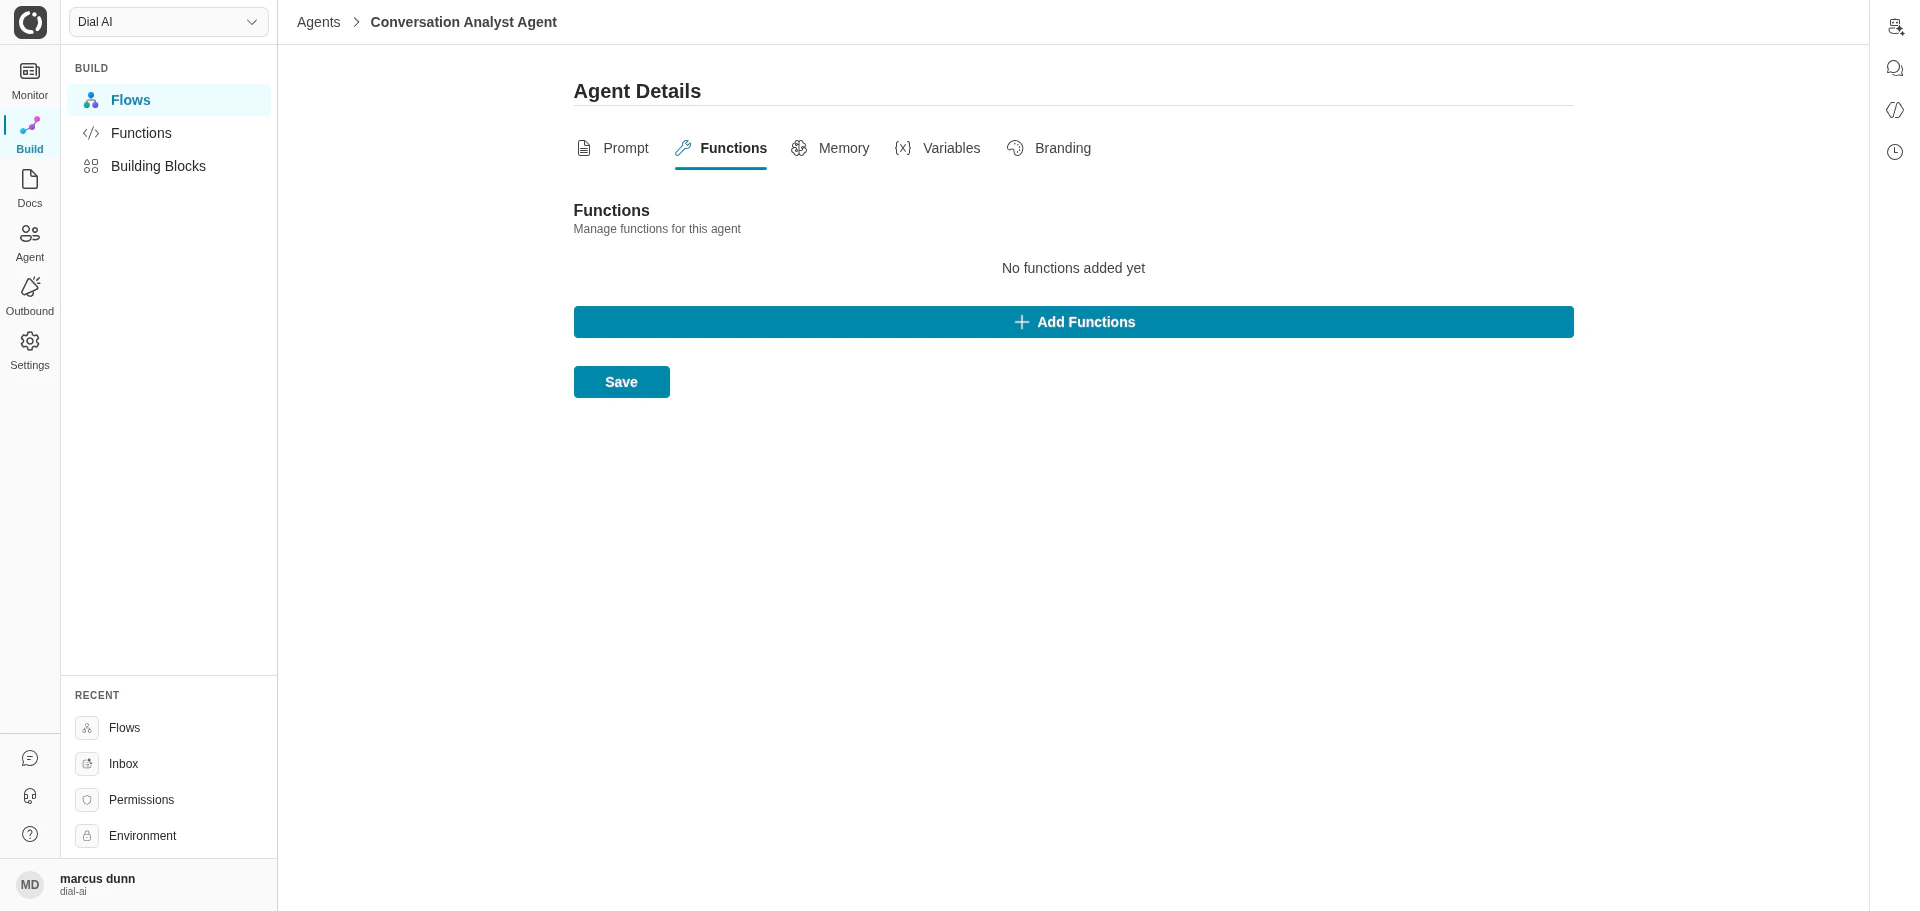Click the Inbox icon in Recent list
The height and width of the screenshot is (911, 1920).
pos(87,764)
